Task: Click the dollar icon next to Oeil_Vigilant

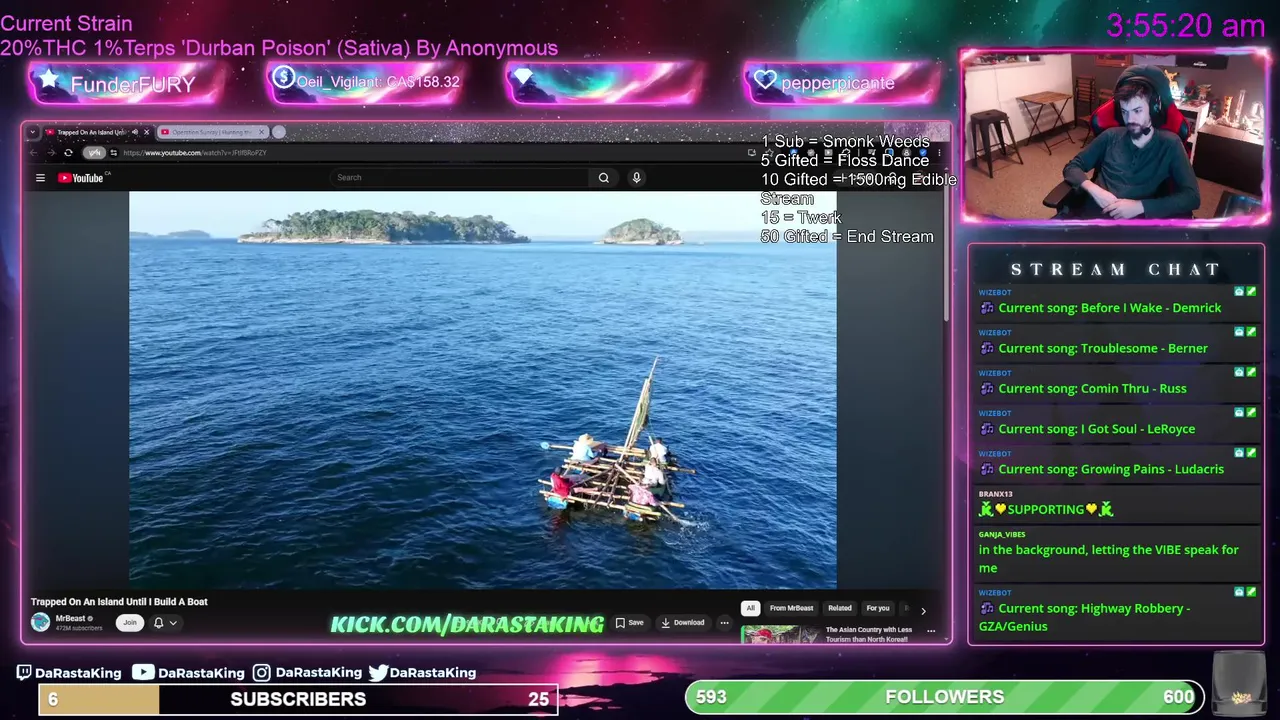Action: tap(283, 77)
